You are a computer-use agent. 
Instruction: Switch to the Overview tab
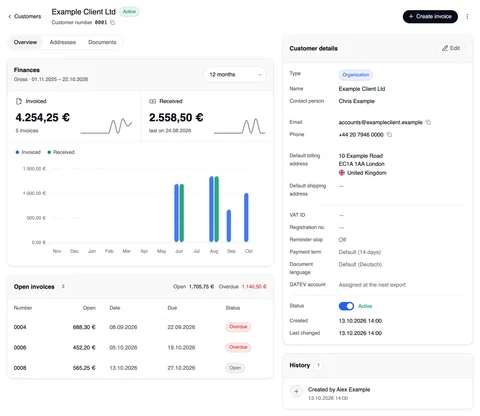[25, 42]
